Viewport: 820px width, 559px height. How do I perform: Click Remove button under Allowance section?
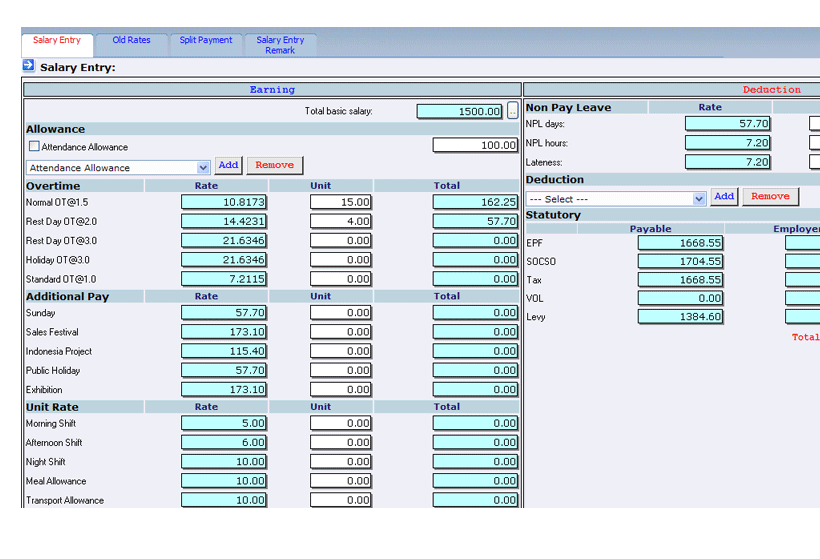274,165
